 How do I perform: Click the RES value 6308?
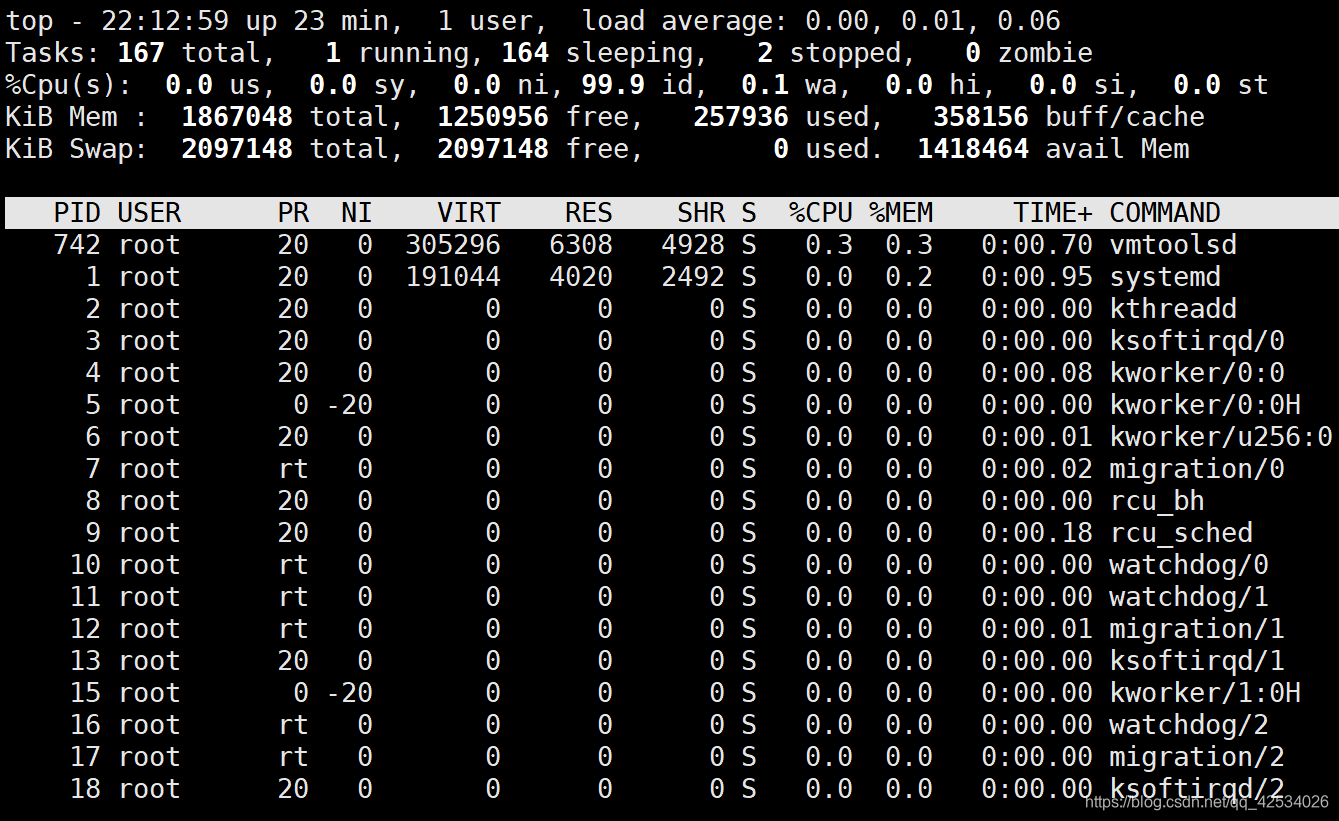tap(581, 245)
